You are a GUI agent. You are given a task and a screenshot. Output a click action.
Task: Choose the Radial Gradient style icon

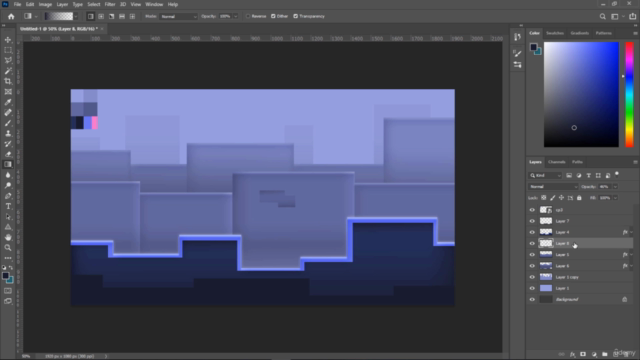click(x=101, y=16)
